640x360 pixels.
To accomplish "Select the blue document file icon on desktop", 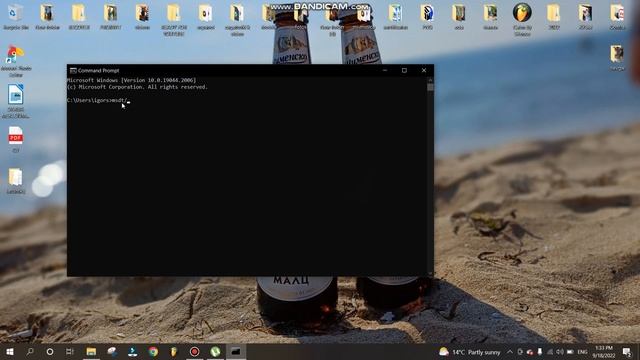I will coord(16,101).
